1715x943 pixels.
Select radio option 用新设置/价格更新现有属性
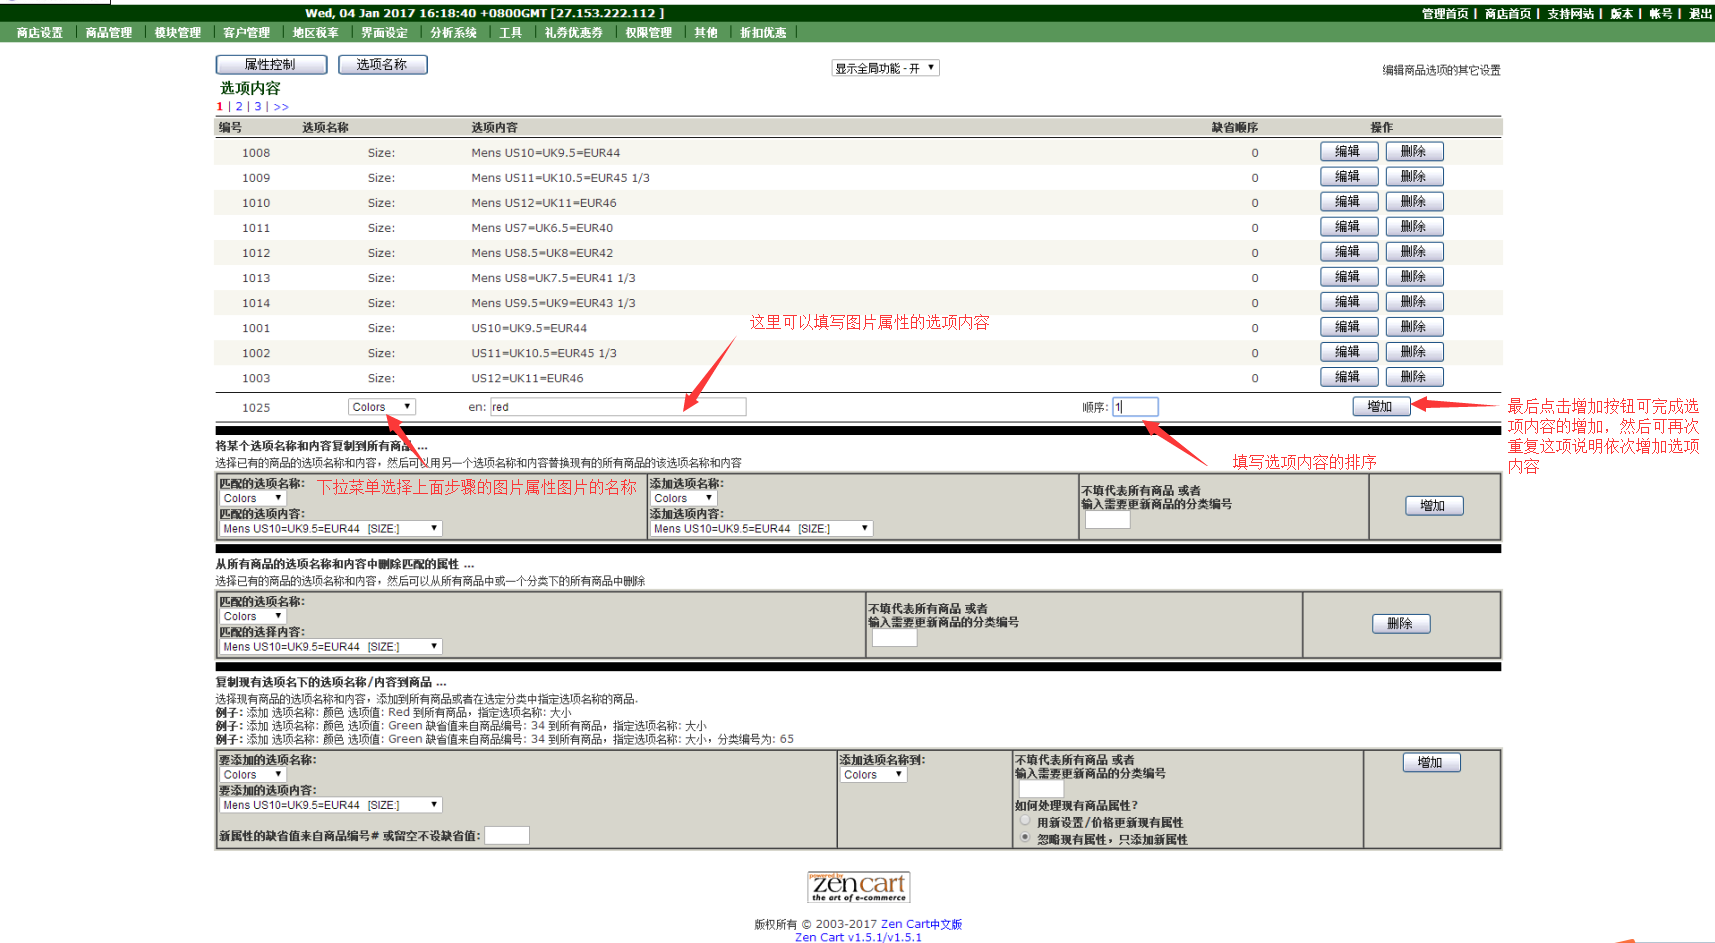[x=1025, y=821]
